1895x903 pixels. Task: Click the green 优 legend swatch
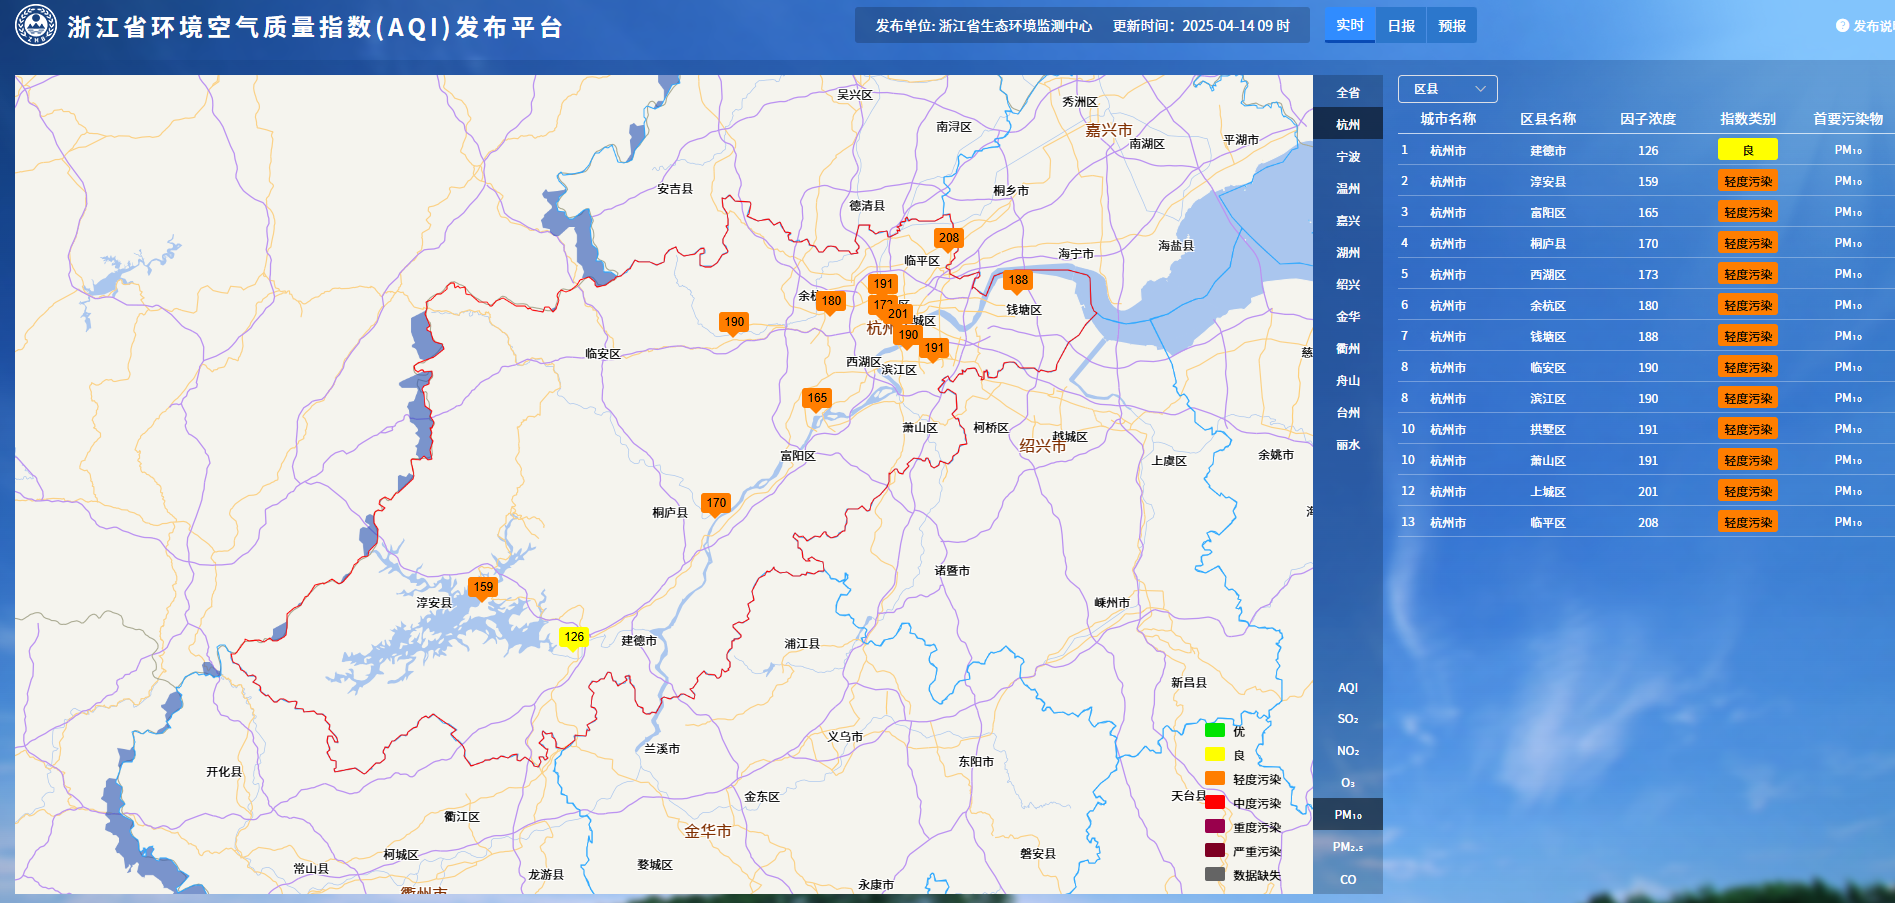(1215, 730)
